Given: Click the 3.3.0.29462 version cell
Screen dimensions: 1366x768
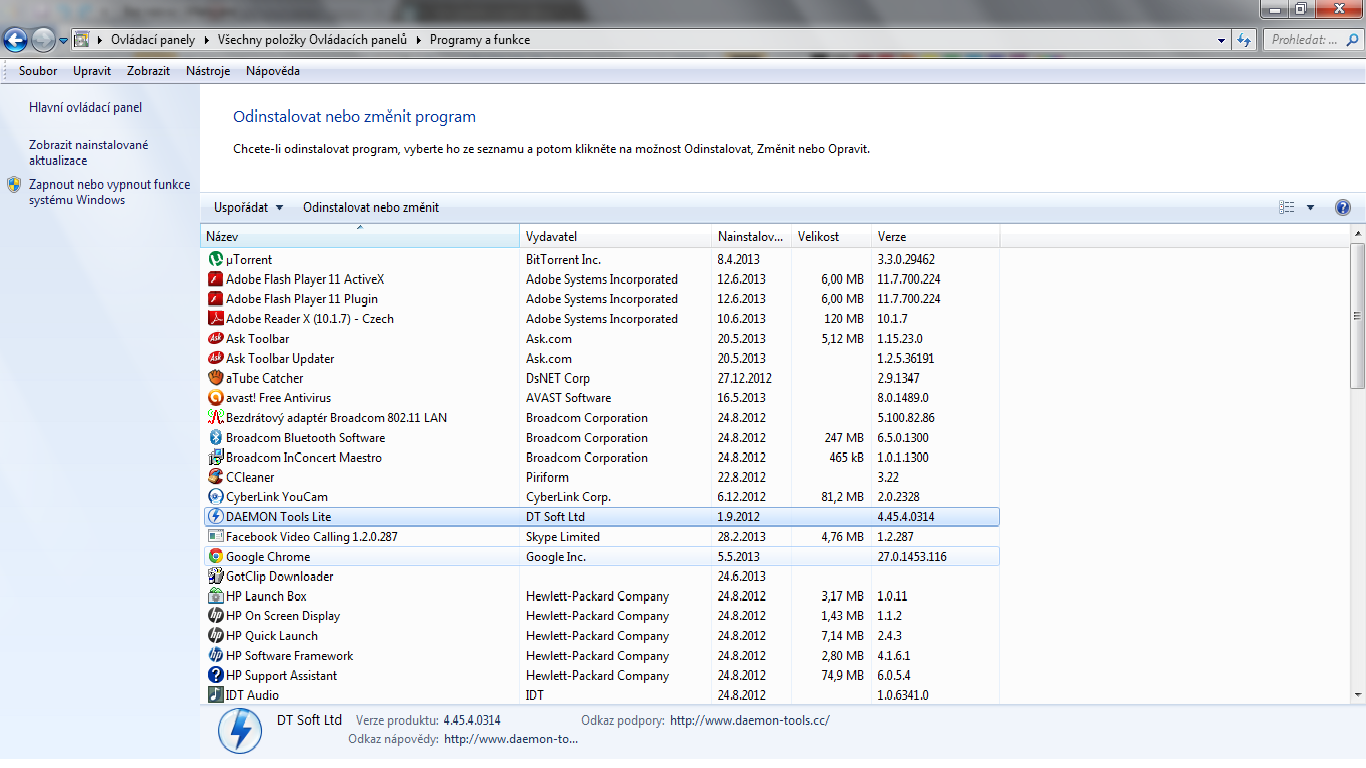Looking at the screenshot, I should (906, 259).
